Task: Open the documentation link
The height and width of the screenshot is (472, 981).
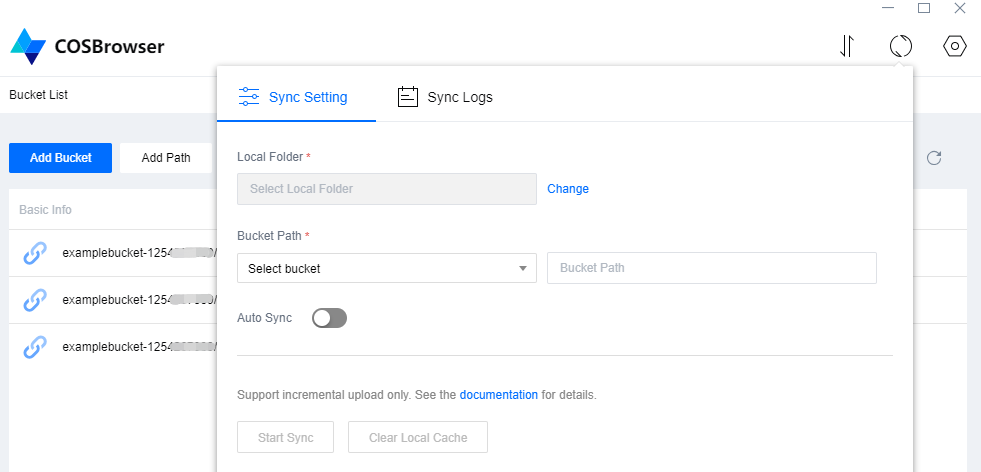Action: (498, 395)
